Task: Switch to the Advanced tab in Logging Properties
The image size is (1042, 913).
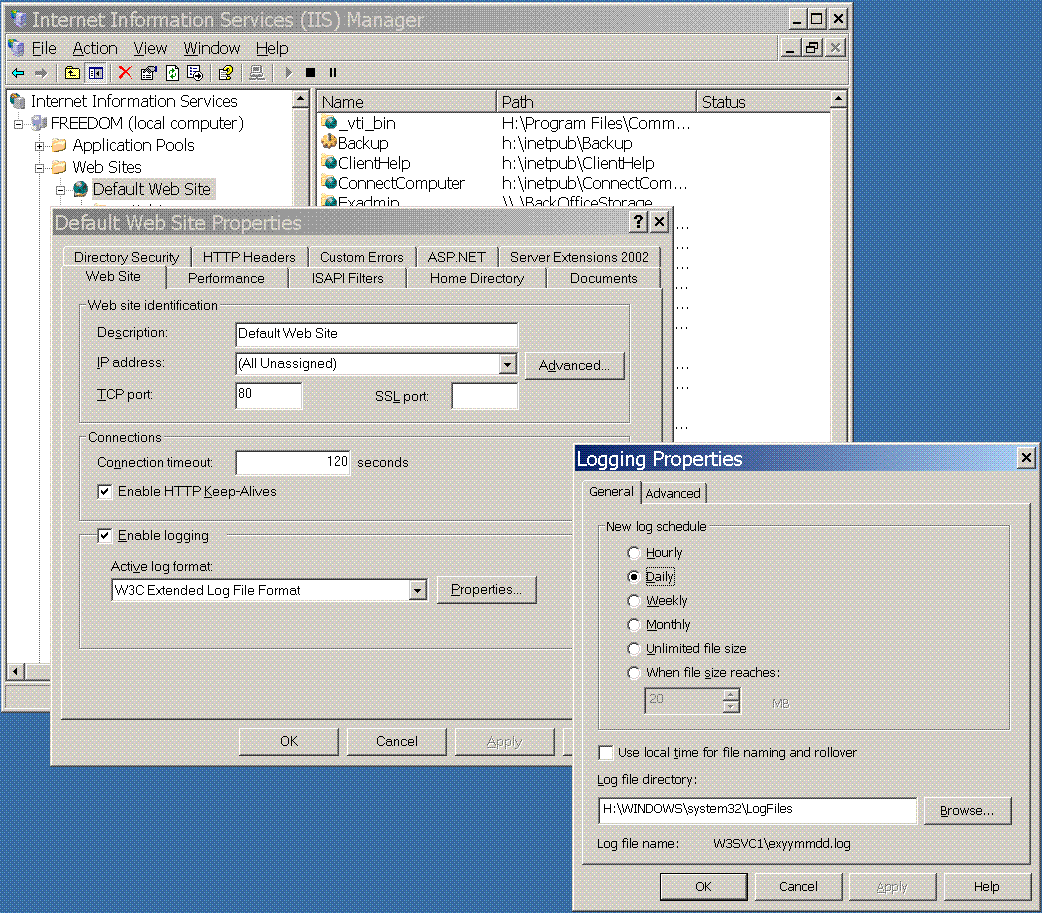Action: click(x=673, y=494)
